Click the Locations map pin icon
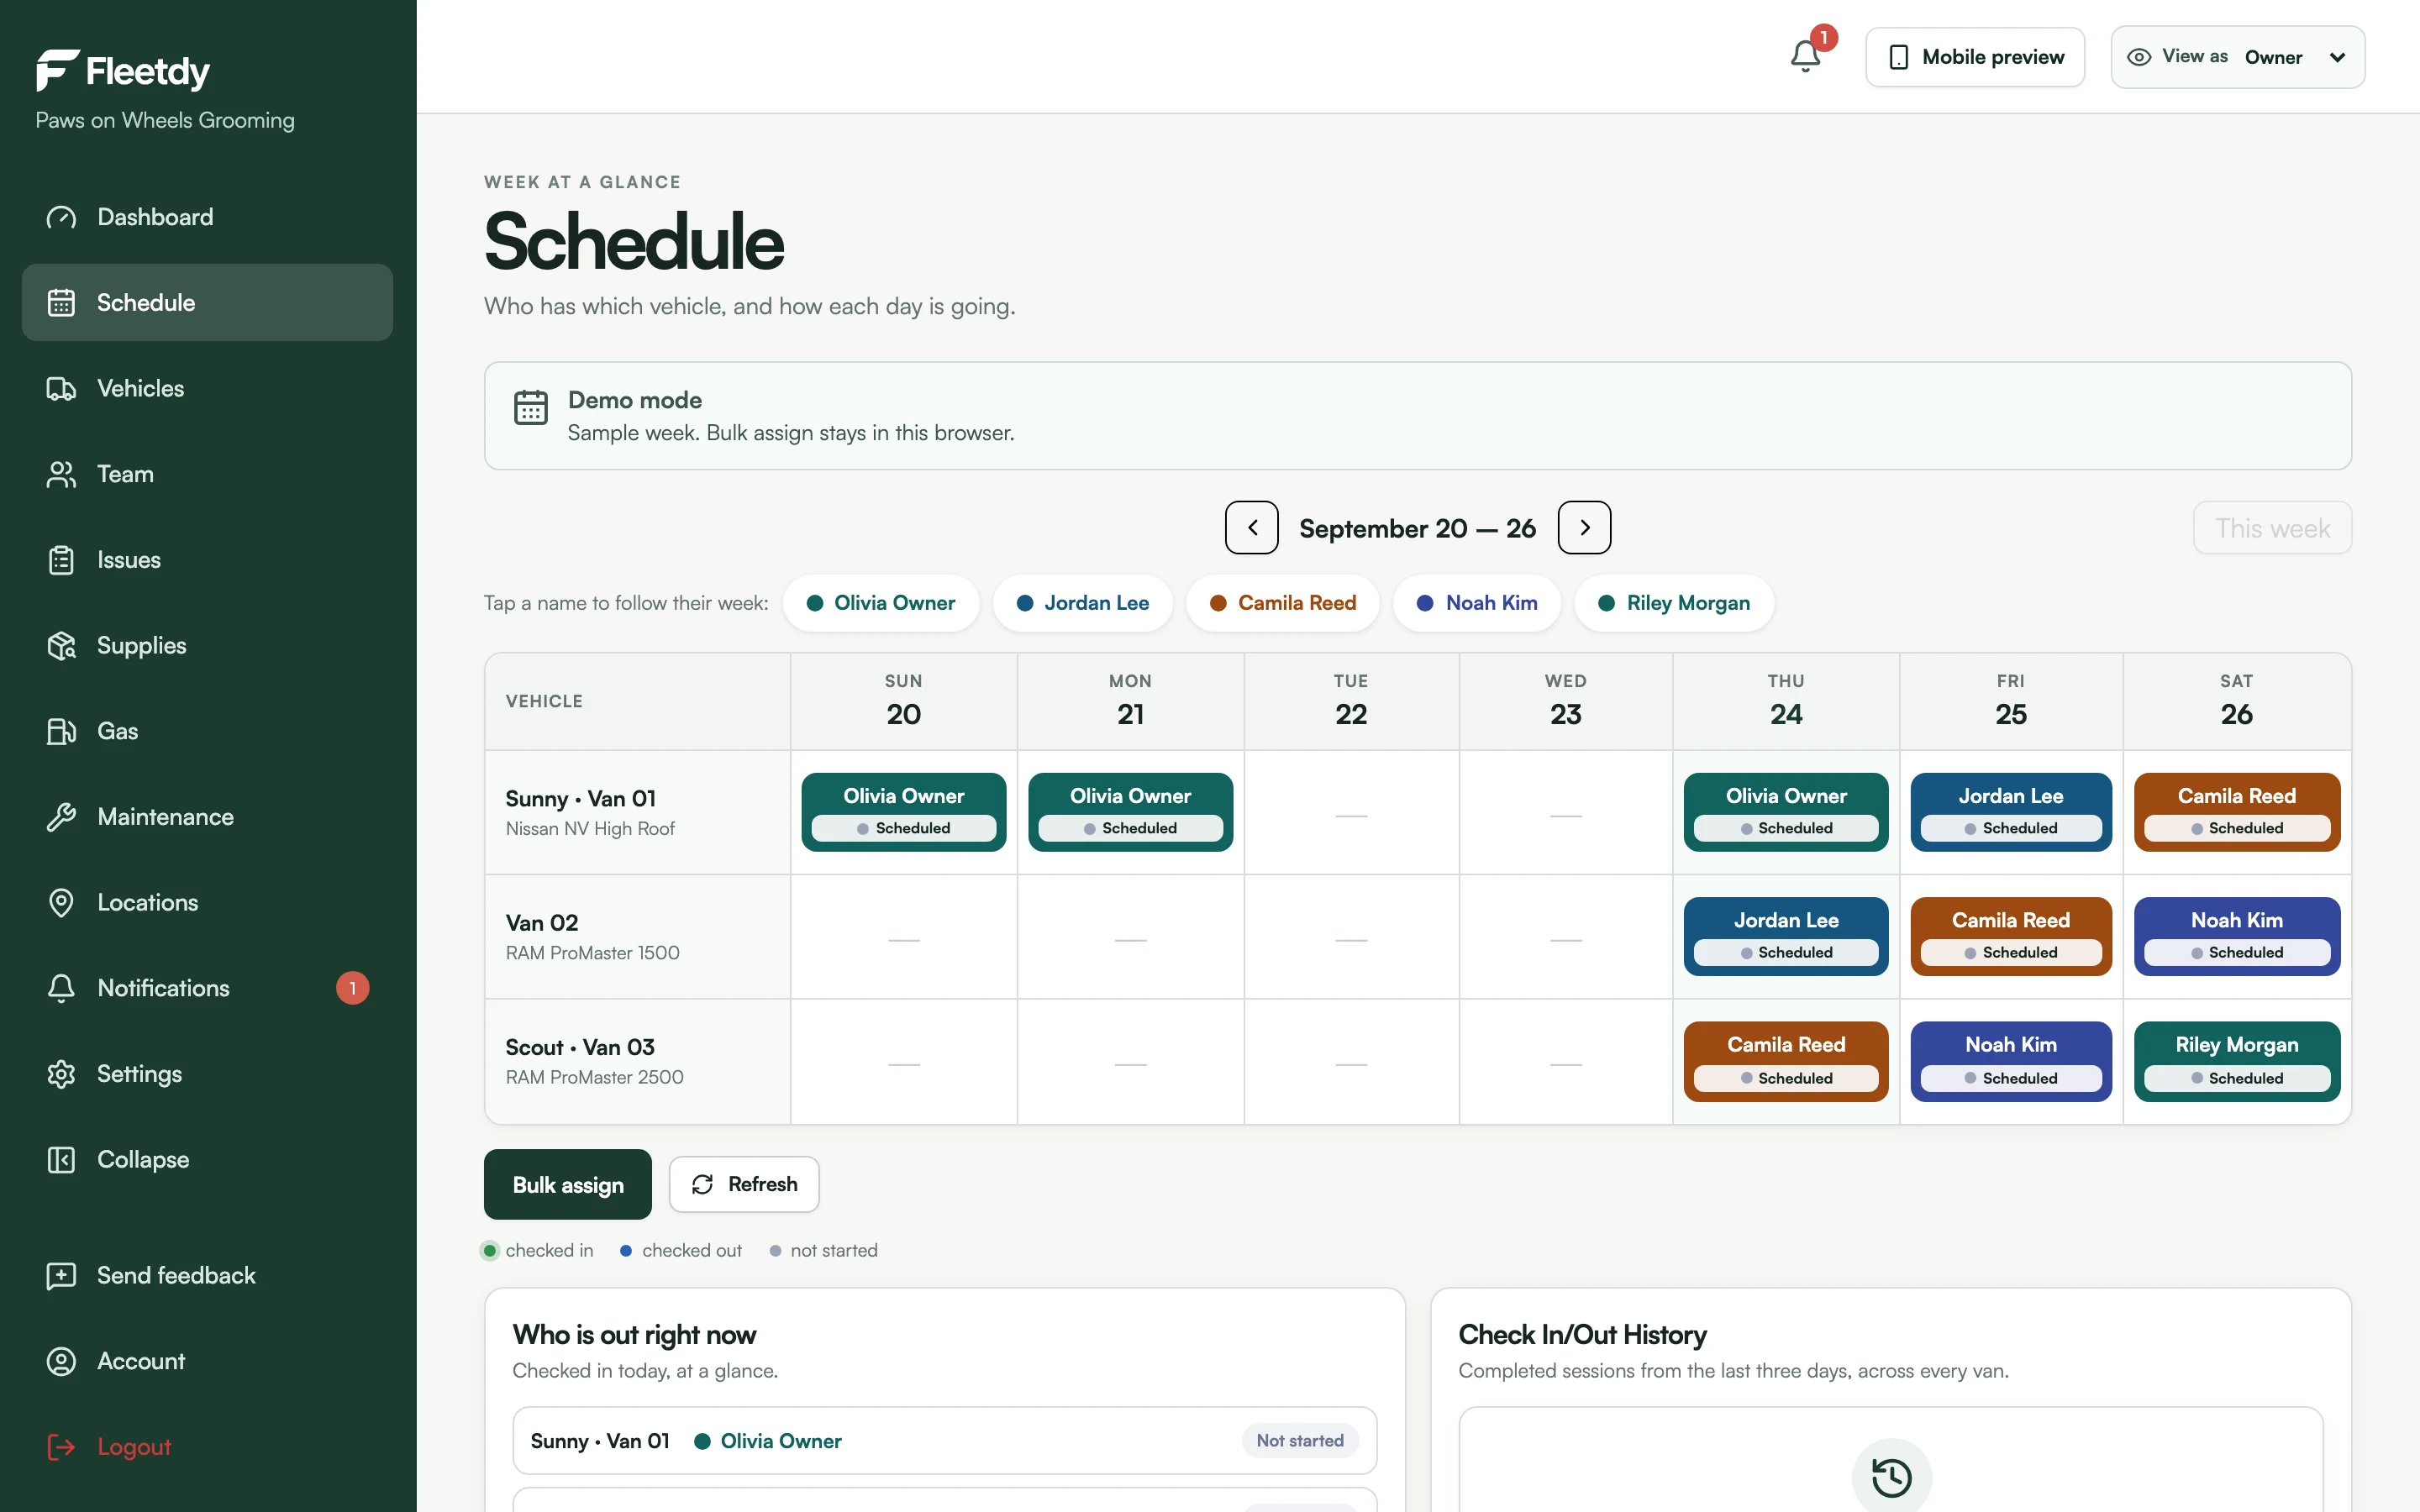Image resolution: width=2420 pixels, height=1512 pixels. (x=61, y=902)
